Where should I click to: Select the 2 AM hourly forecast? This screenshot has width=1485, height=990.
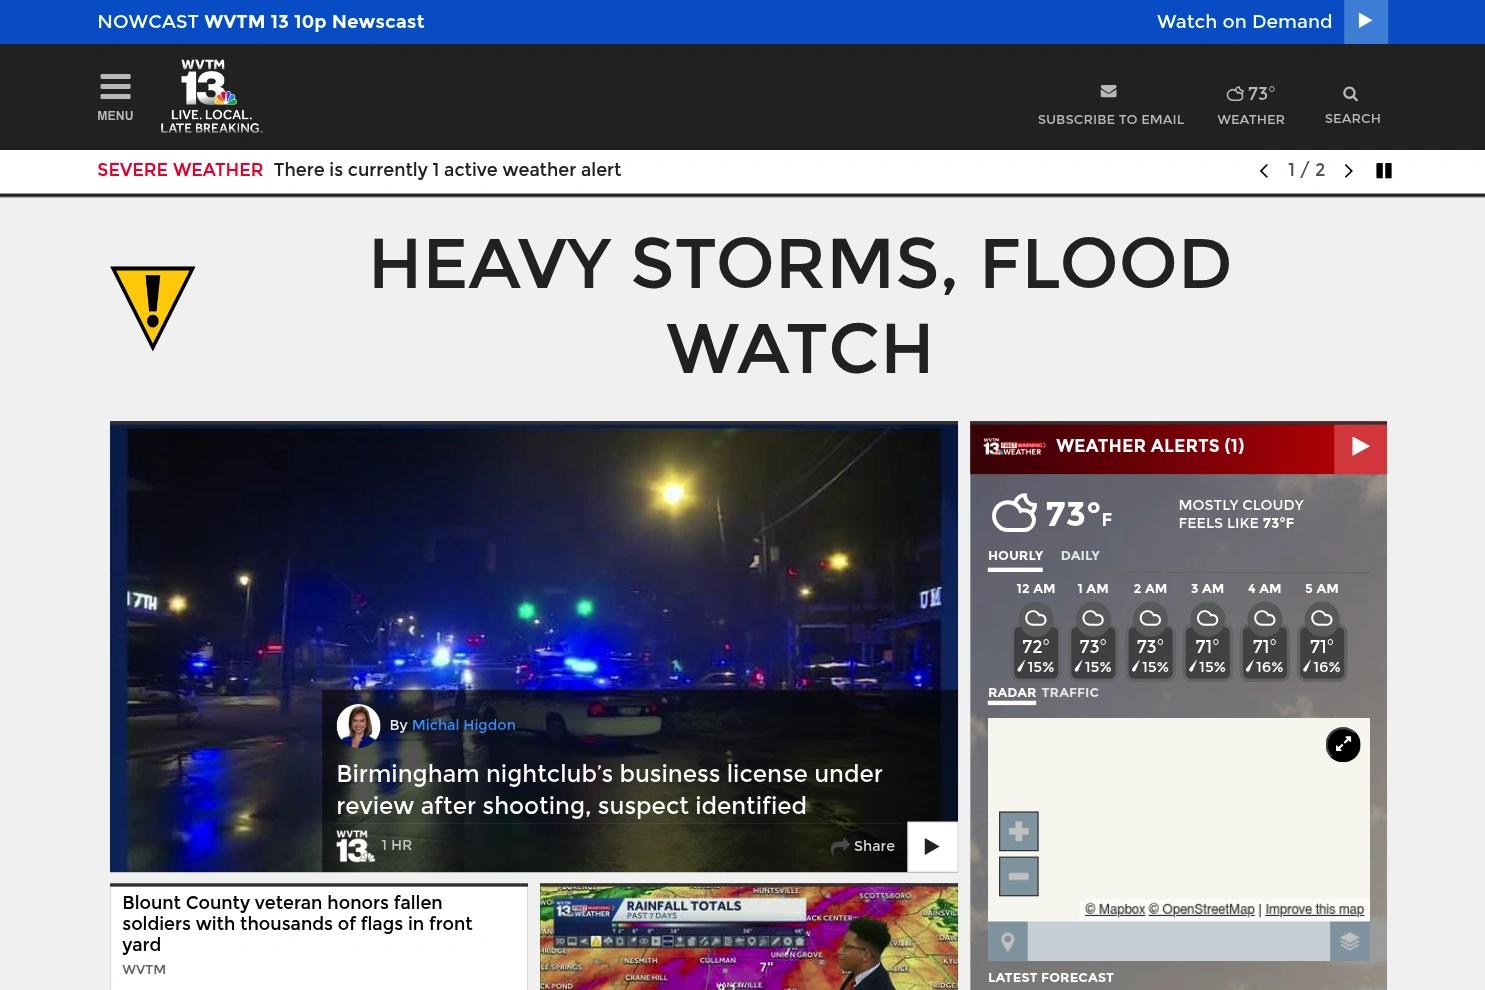1150,631
